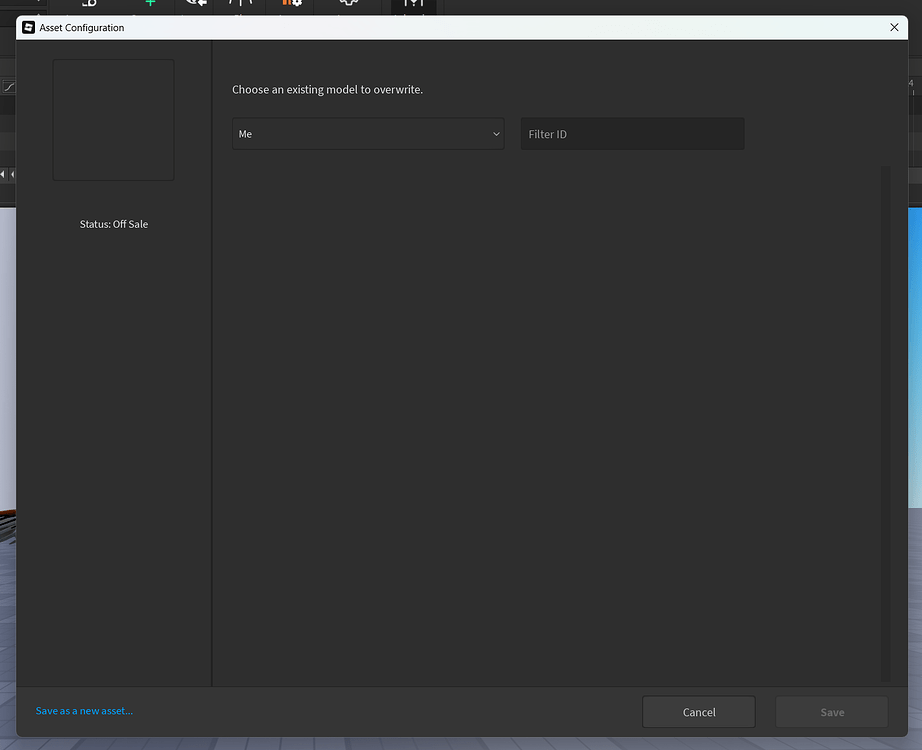Image resolution: width=922 pixels, height=750 pixels.
Task: Click inside the Filter ID input field
Action: pyautogui.click(x=632, y=133)
